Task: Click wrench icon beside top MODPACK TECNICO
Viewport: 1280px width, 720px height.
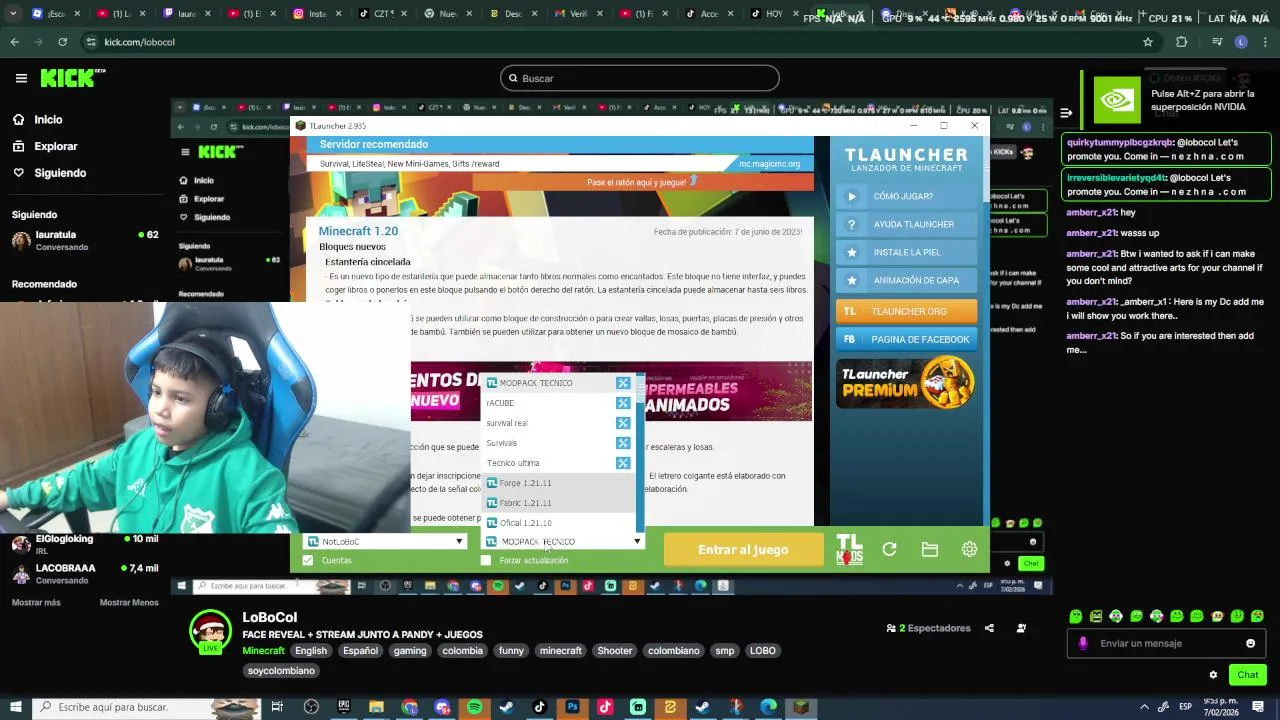Action: (x=623, y=383)
